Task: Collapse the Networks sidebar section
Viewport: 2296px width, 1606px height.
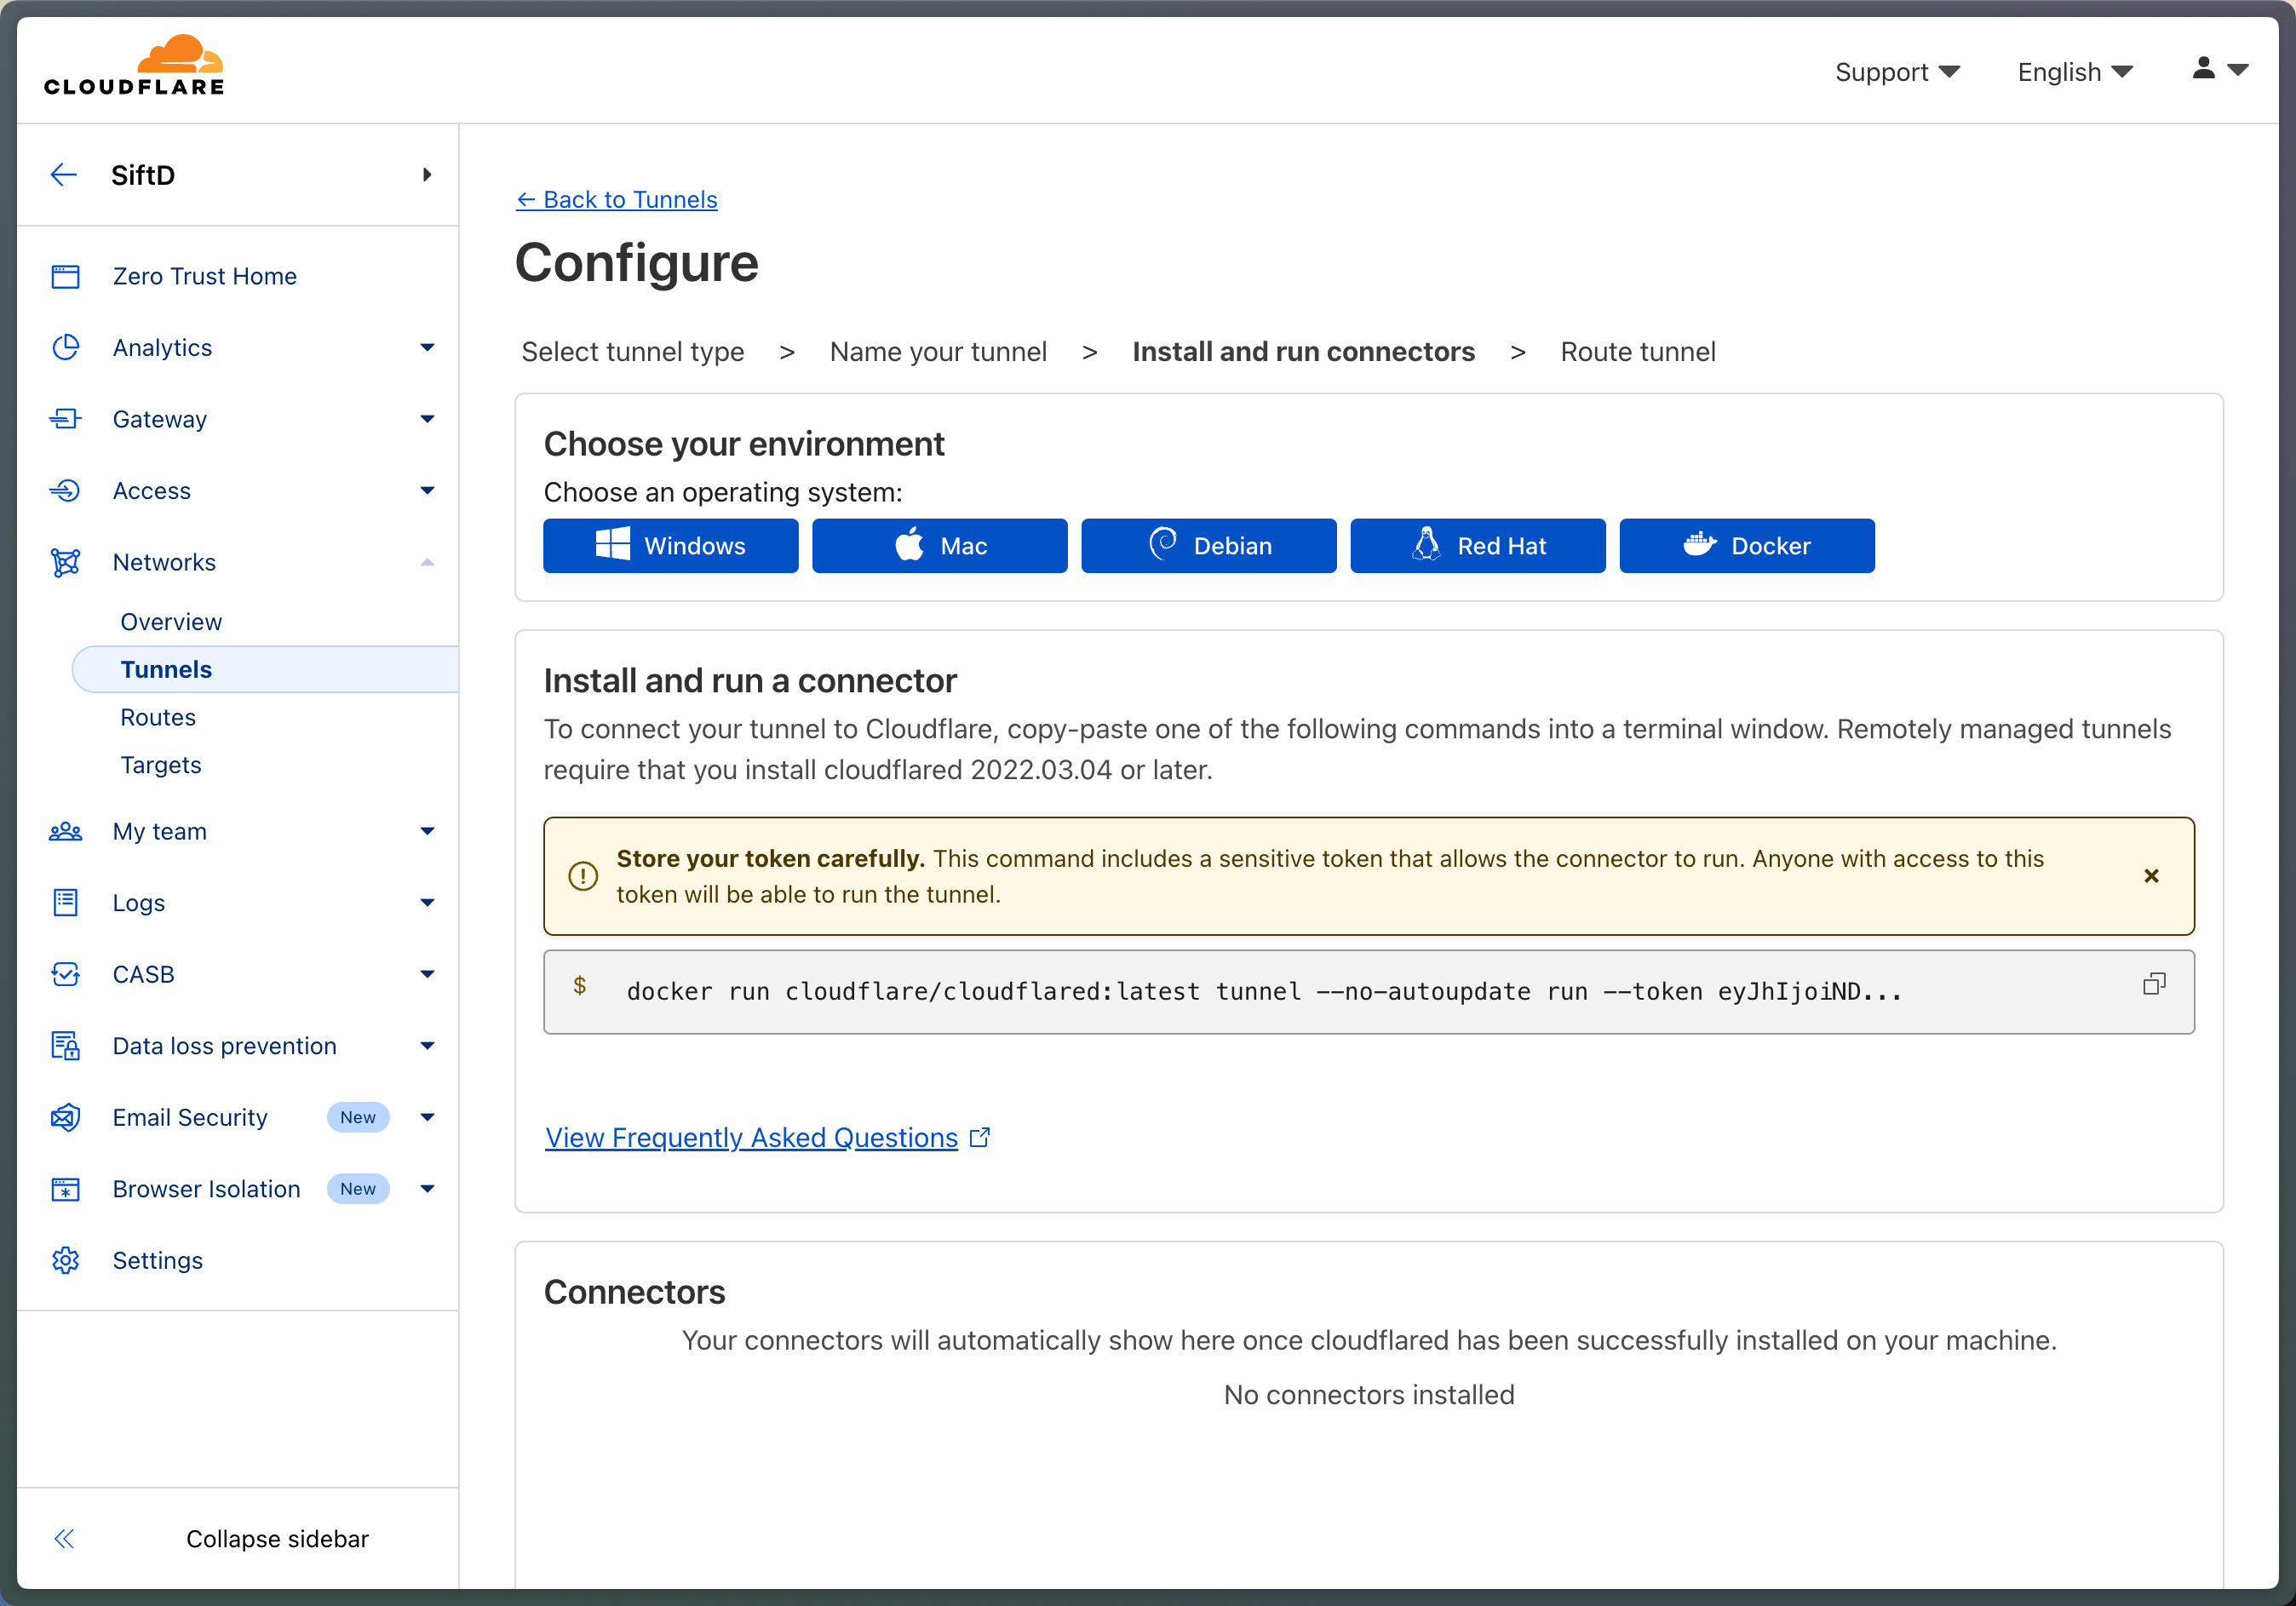Action: [x=427, y=562]
